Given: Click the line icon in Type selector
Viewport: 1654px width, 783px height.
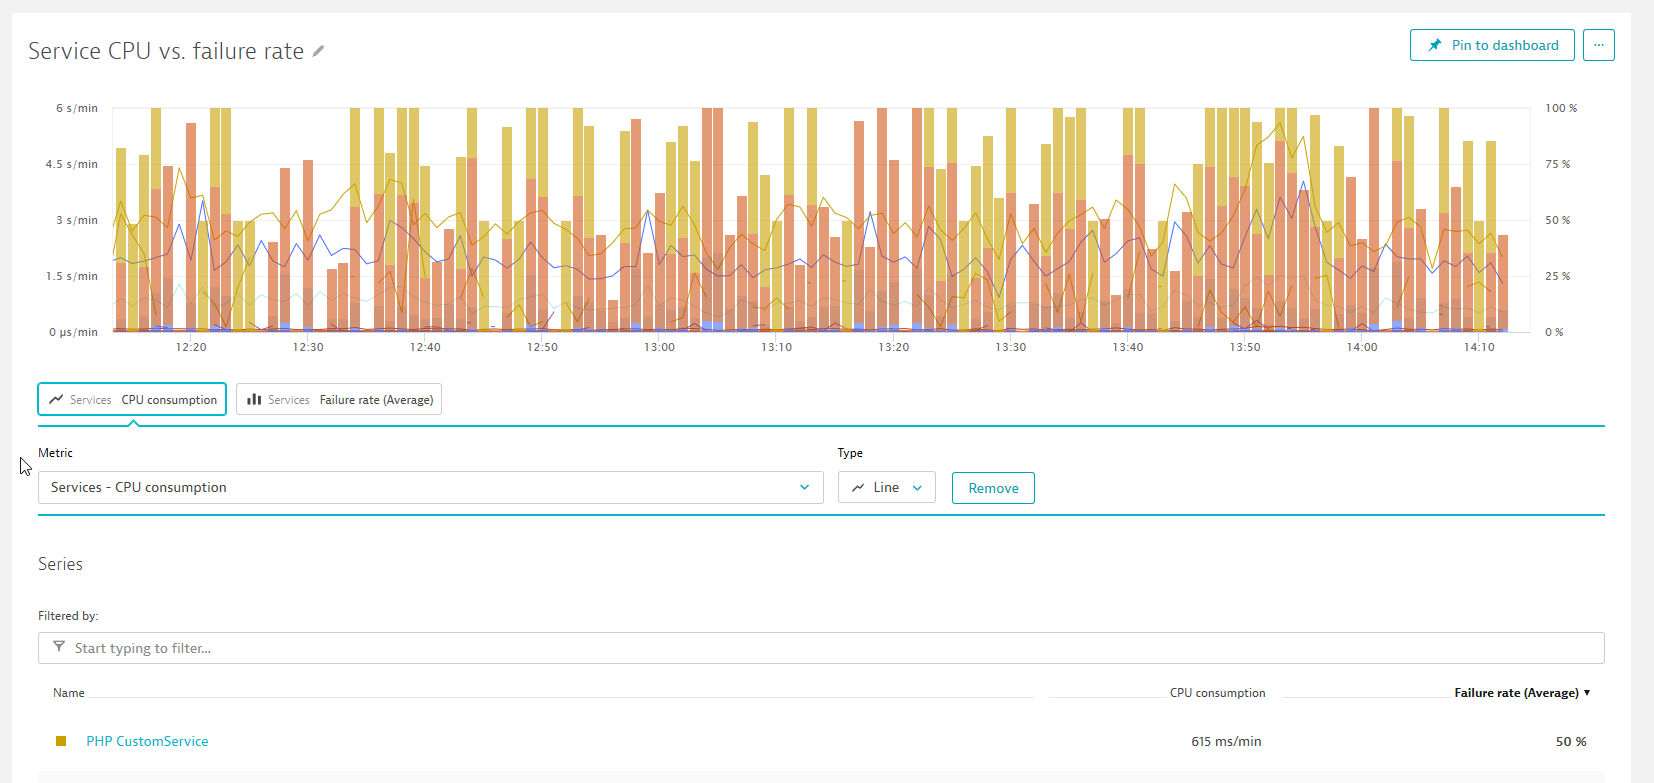Looking at the screenshot, I should (858, 488).
